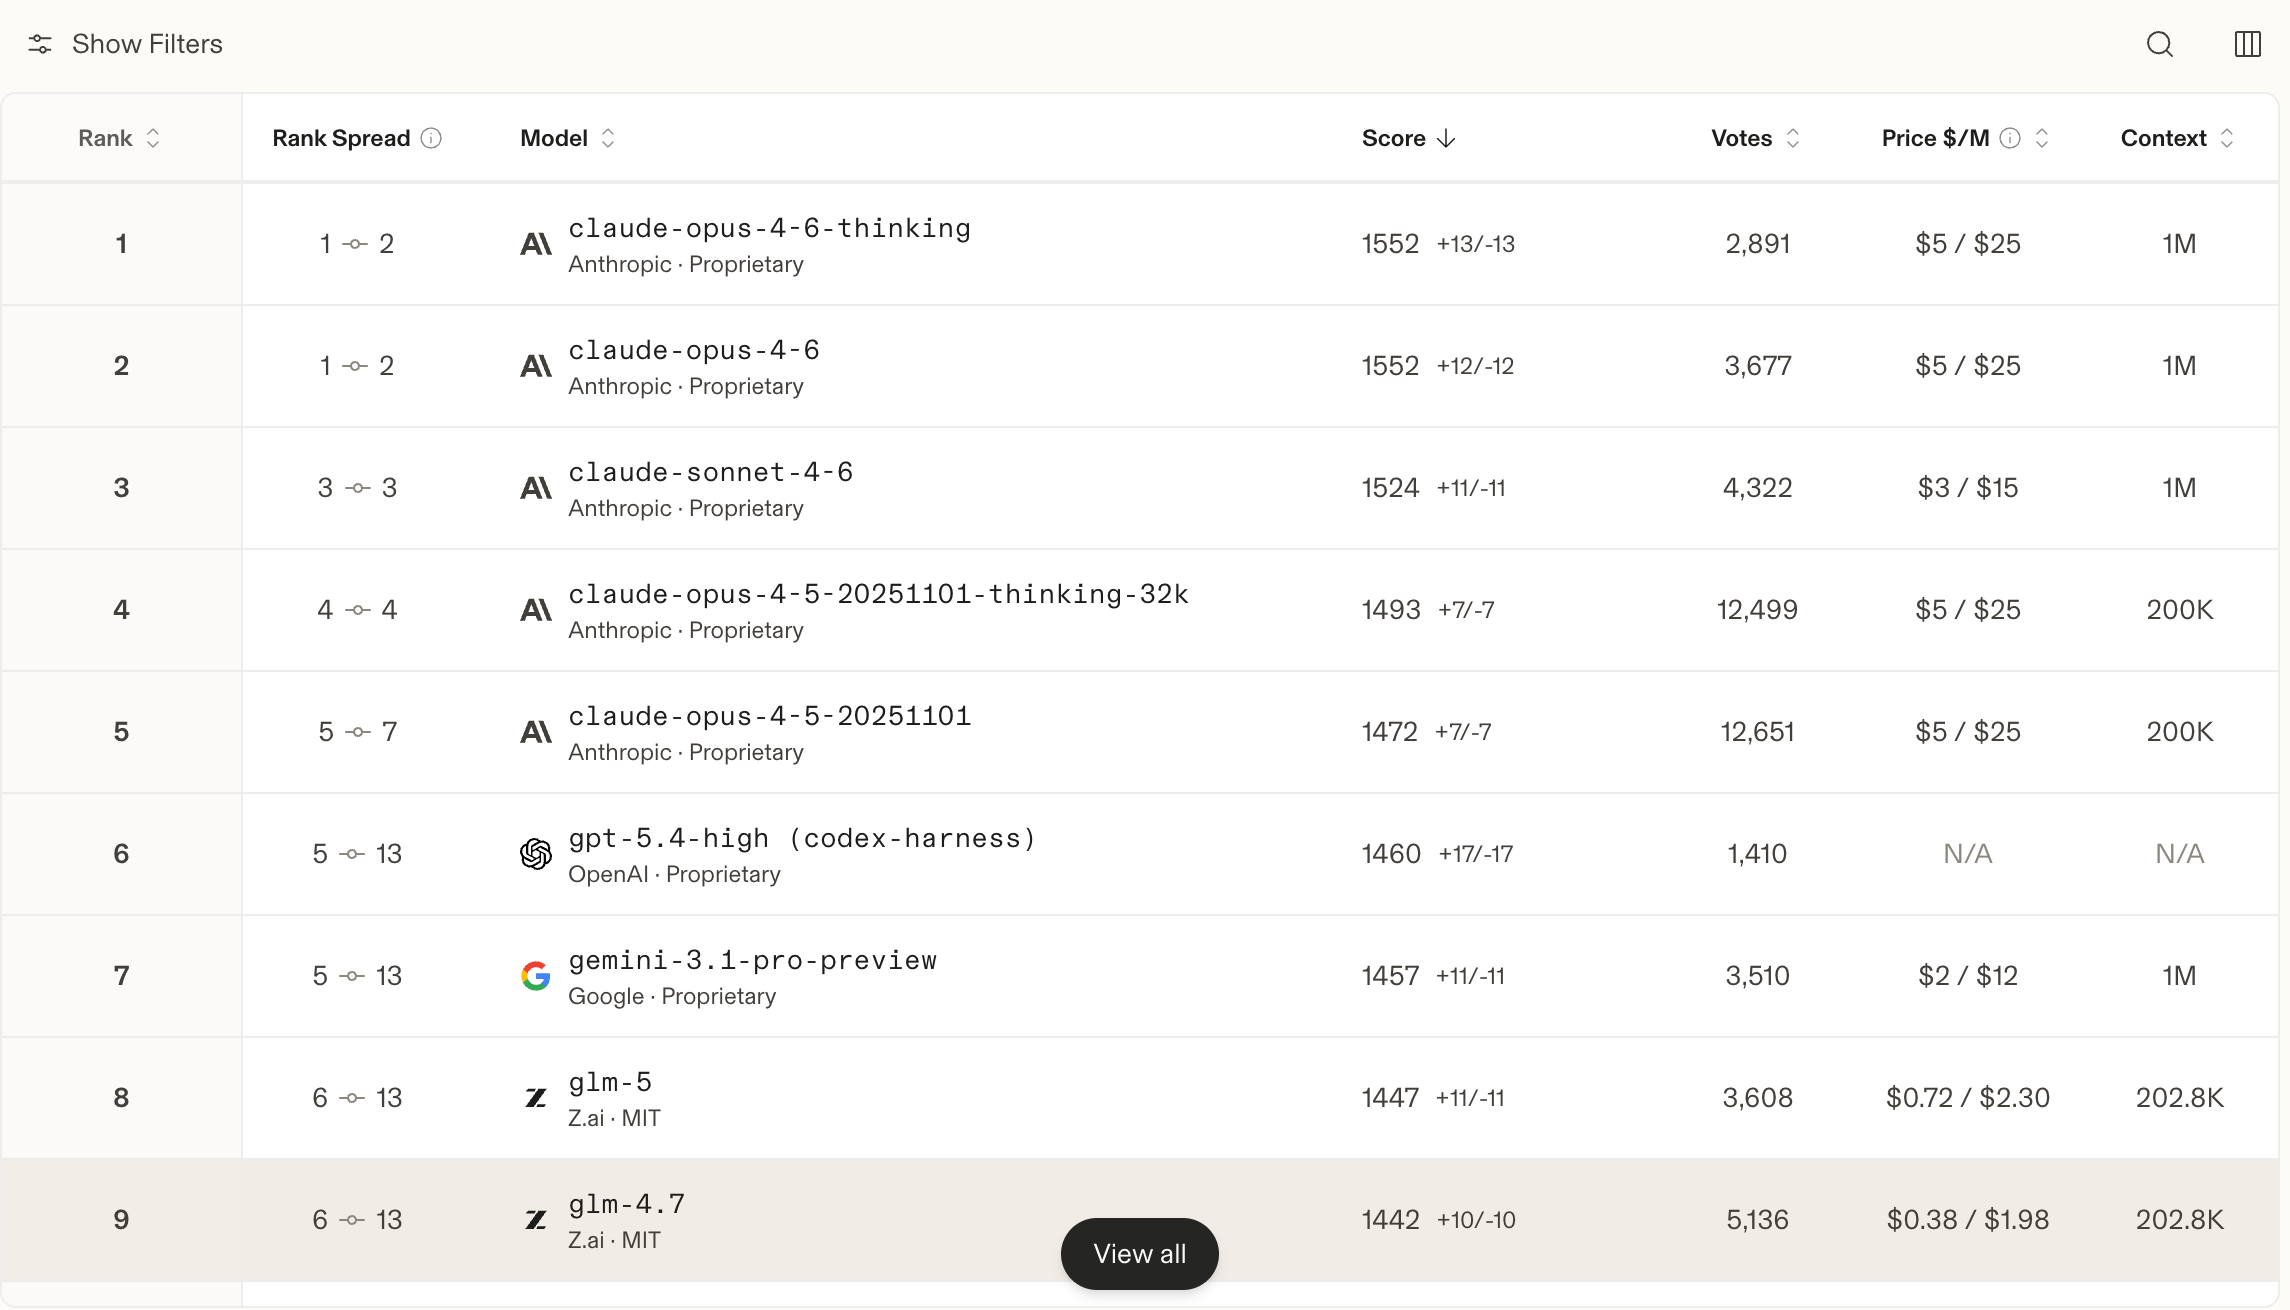The height and width of the screenshot is (1310, 2290).
Task: Click the Price $/M info icon
Action: pyautogui.click(x=2010, y=138)
